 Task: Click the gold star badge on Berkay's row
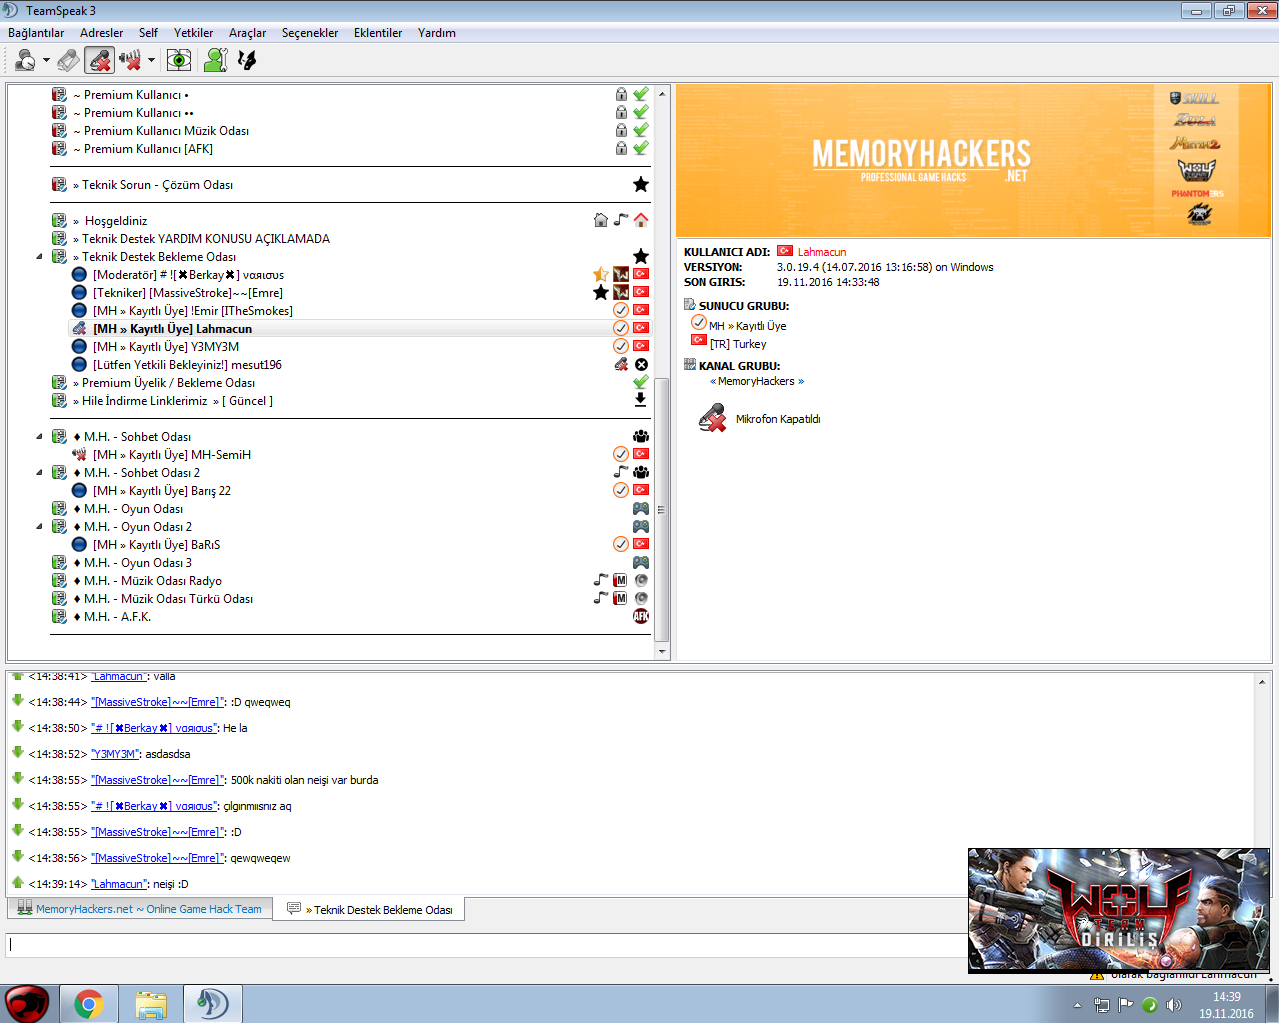pos(601,274)
